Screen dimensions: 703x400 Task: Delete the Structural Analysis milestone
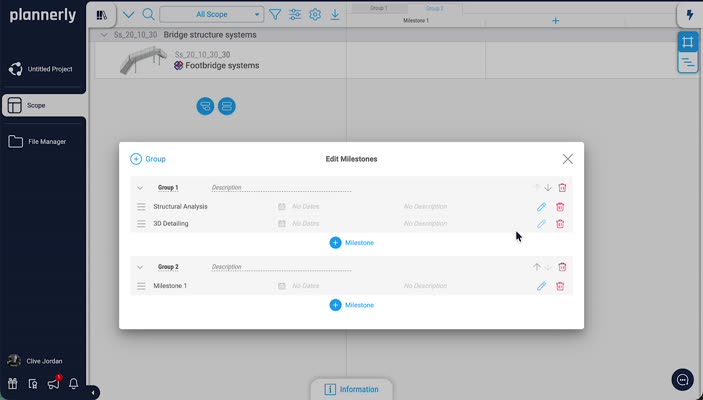[x=560, y=207]
